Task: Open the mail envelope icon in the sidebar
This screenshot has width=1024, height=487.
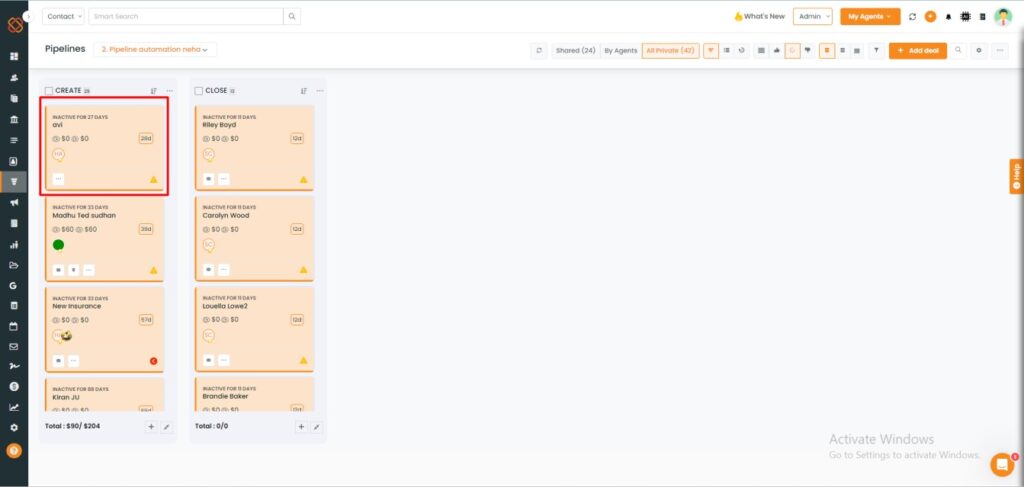Action: [14, 347]
